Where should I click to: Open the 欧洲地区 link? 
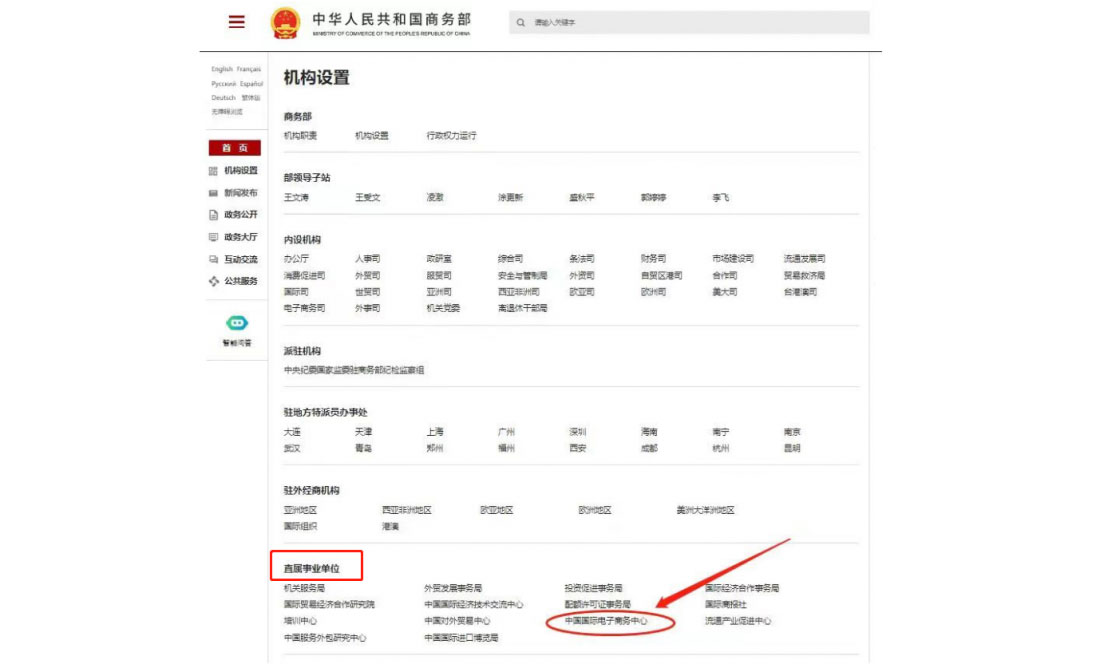[x=595, y=510]
